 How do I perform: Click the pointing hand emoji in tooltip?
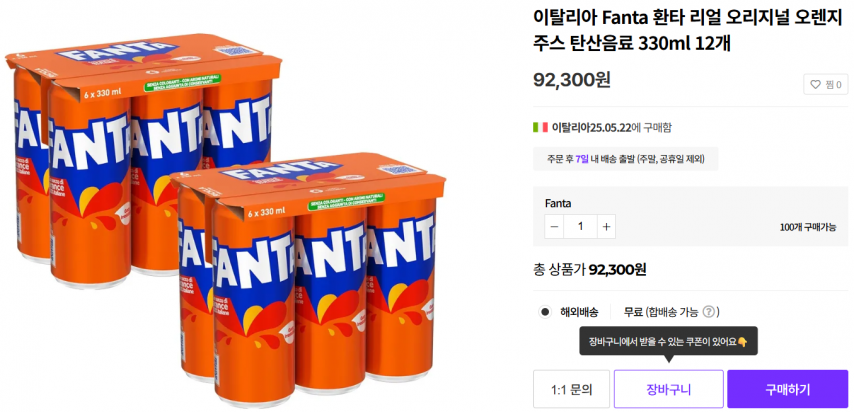point(741,341)
